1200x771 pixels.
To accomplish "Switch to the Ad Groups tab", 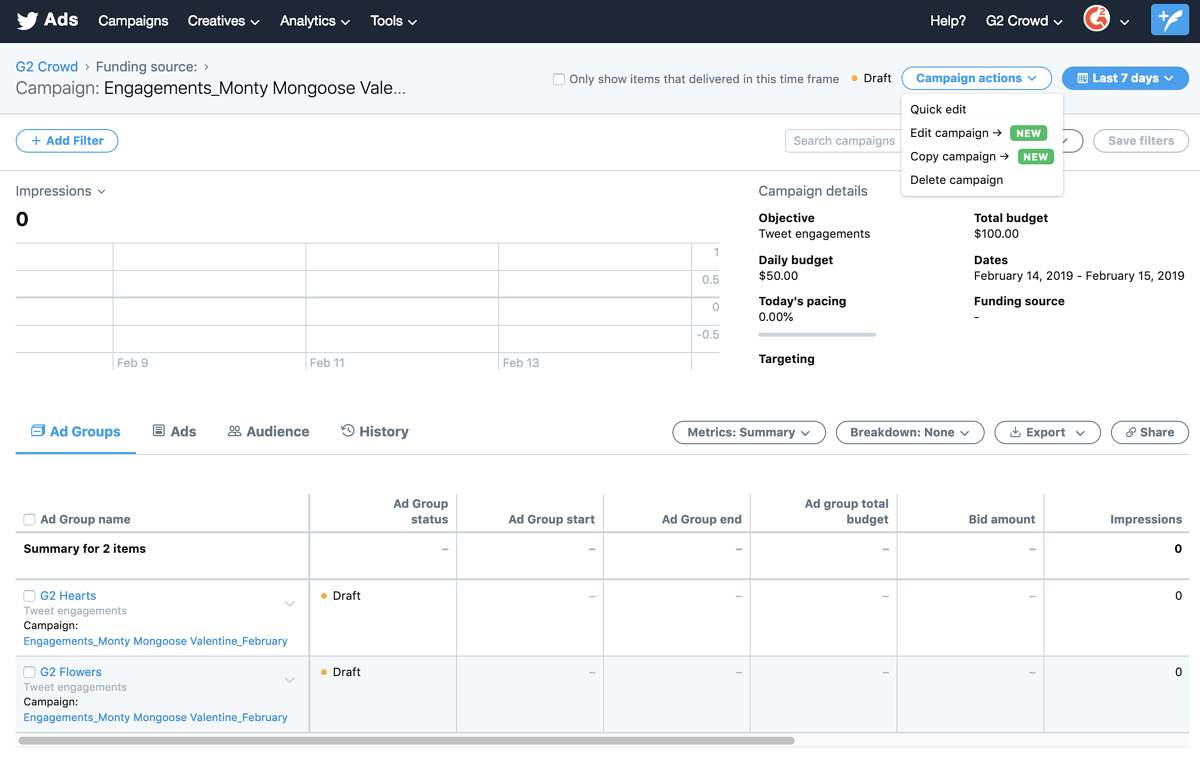I will (76, 432).
